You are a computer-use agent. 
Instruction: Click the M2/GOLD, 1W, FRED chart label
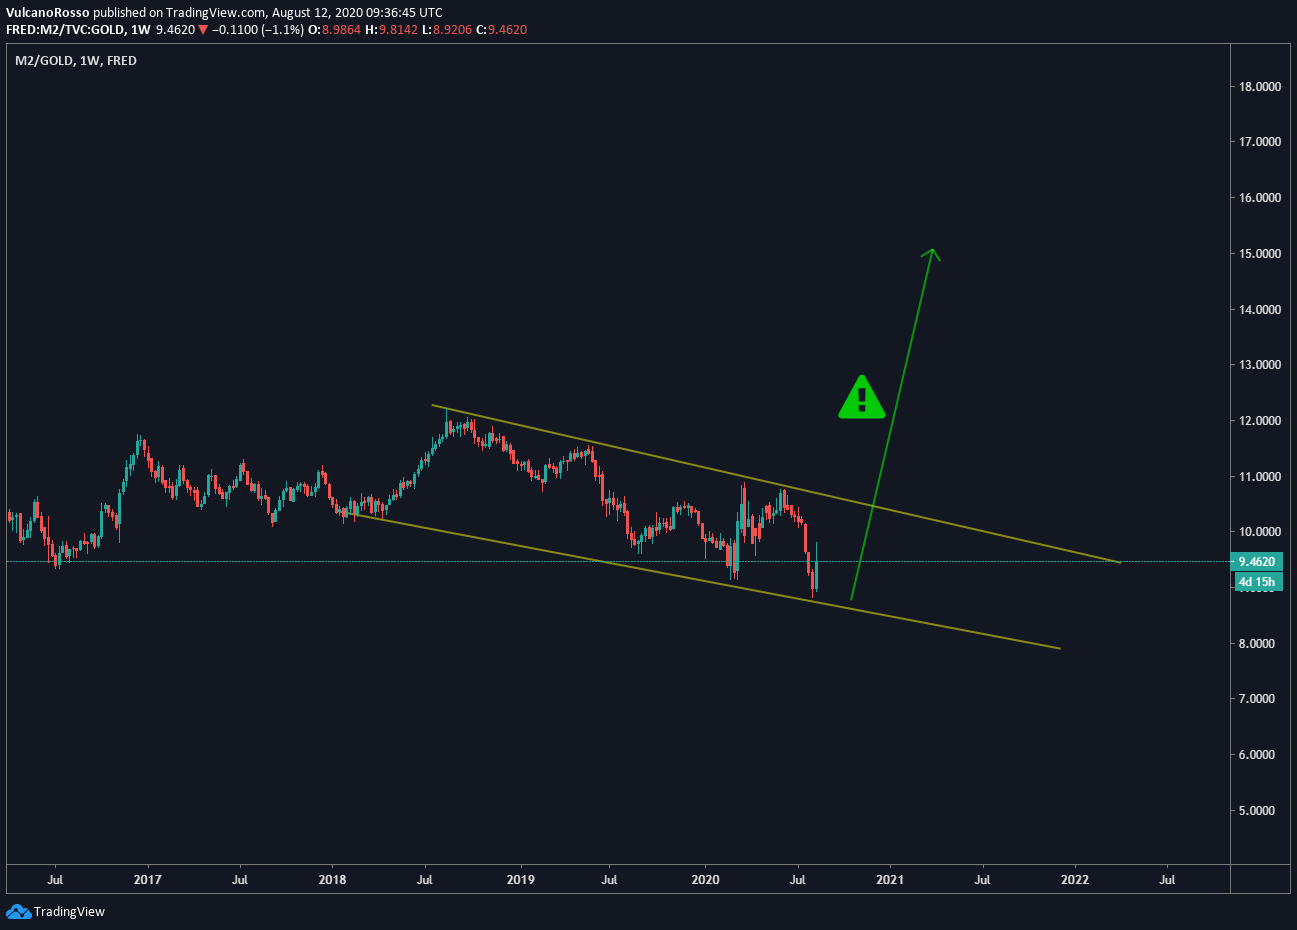76,61
